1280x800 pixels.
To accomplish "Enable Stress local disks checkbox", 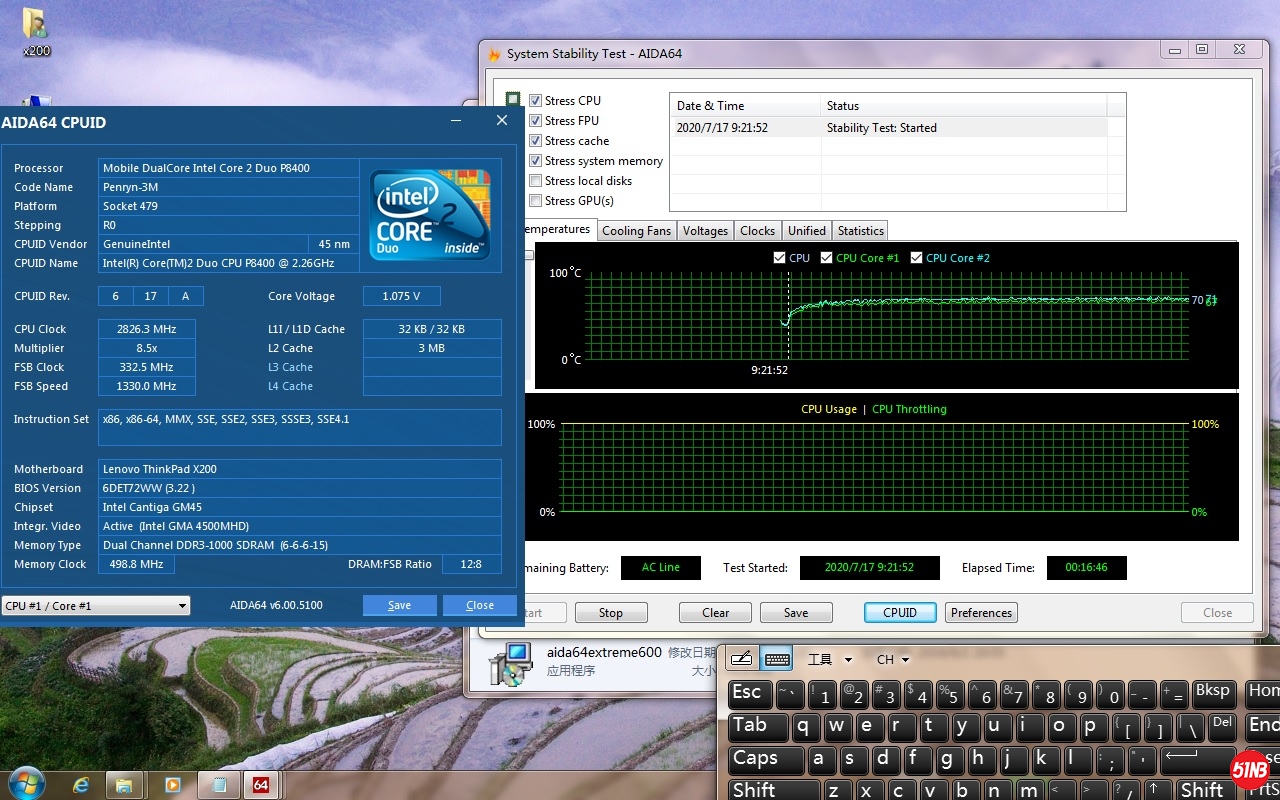I will tap(536, 181).
